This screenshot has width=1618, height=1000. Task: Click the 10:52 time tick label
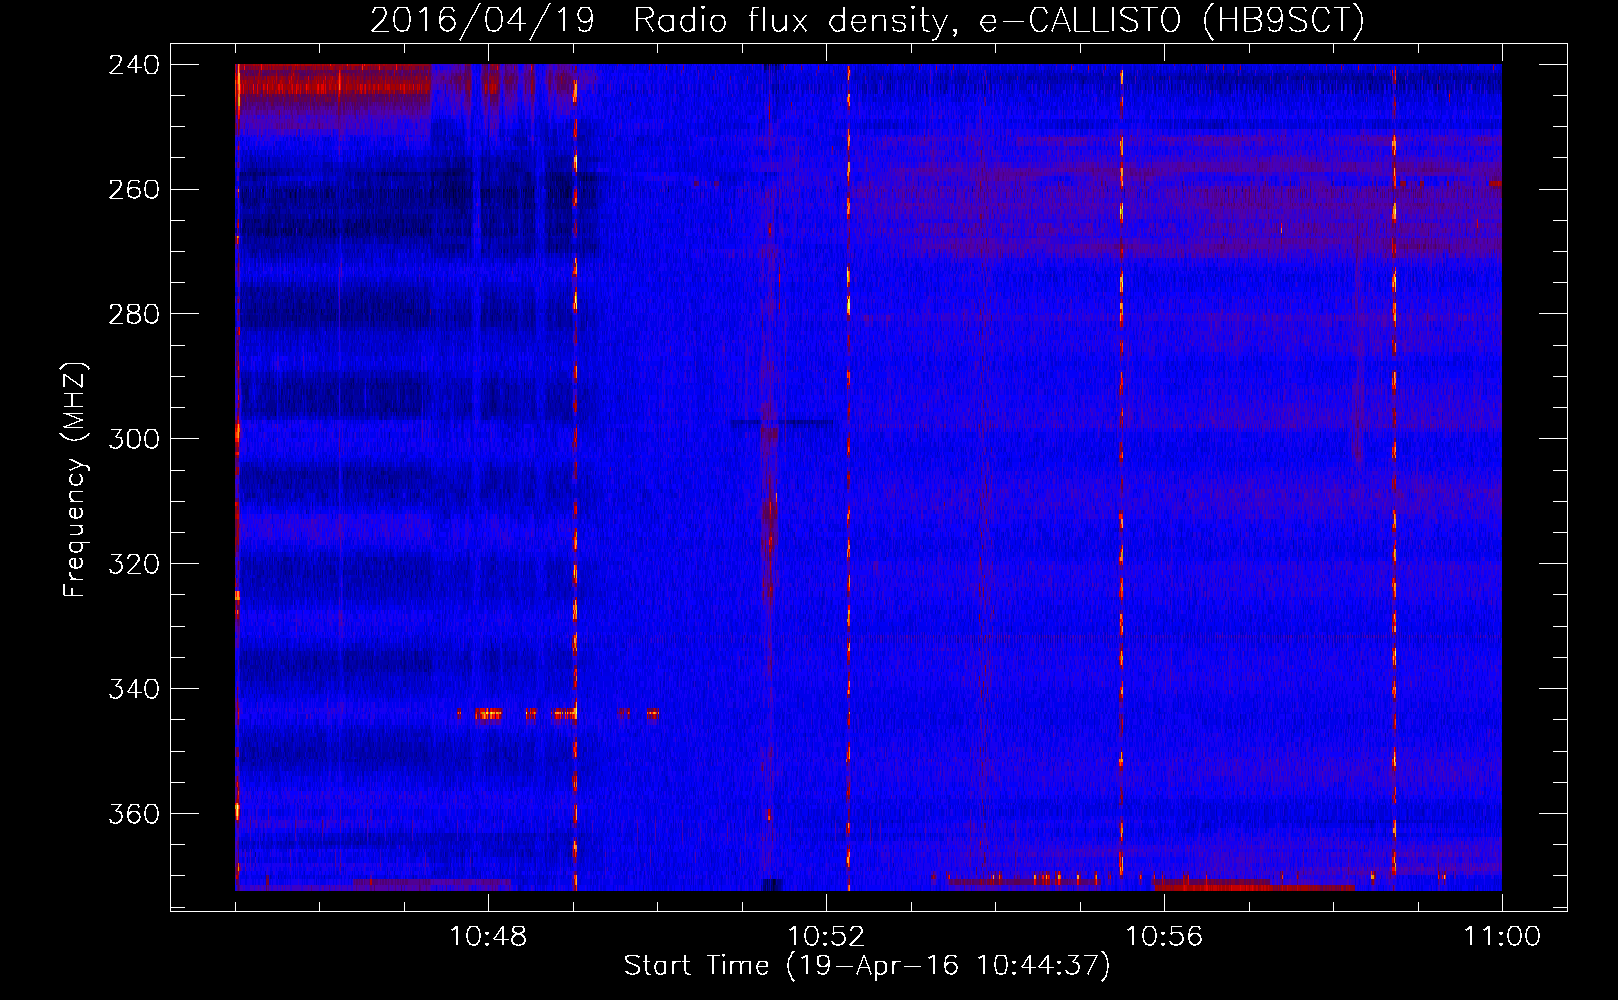click(x=826, y=937)
